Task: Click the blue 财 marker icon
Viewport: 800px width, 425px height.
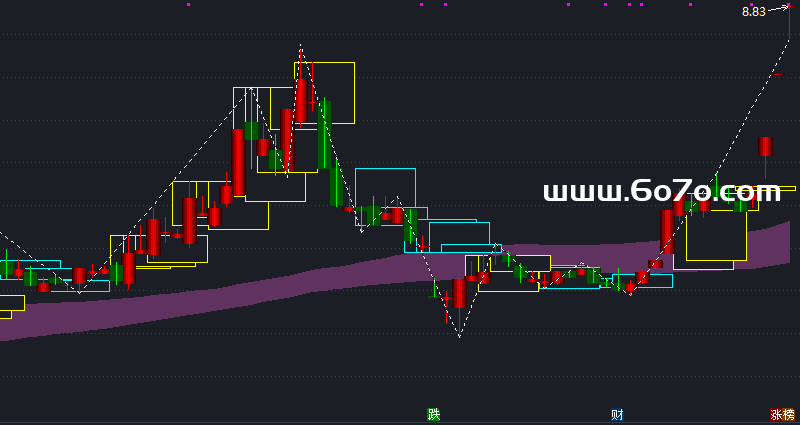Action: (x=618, y=415)
